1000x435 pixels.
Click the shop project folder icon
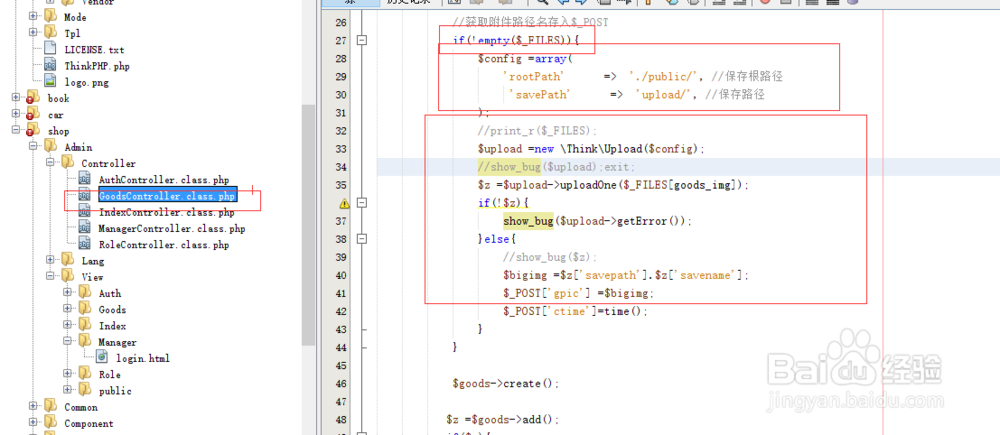[33, 131]
